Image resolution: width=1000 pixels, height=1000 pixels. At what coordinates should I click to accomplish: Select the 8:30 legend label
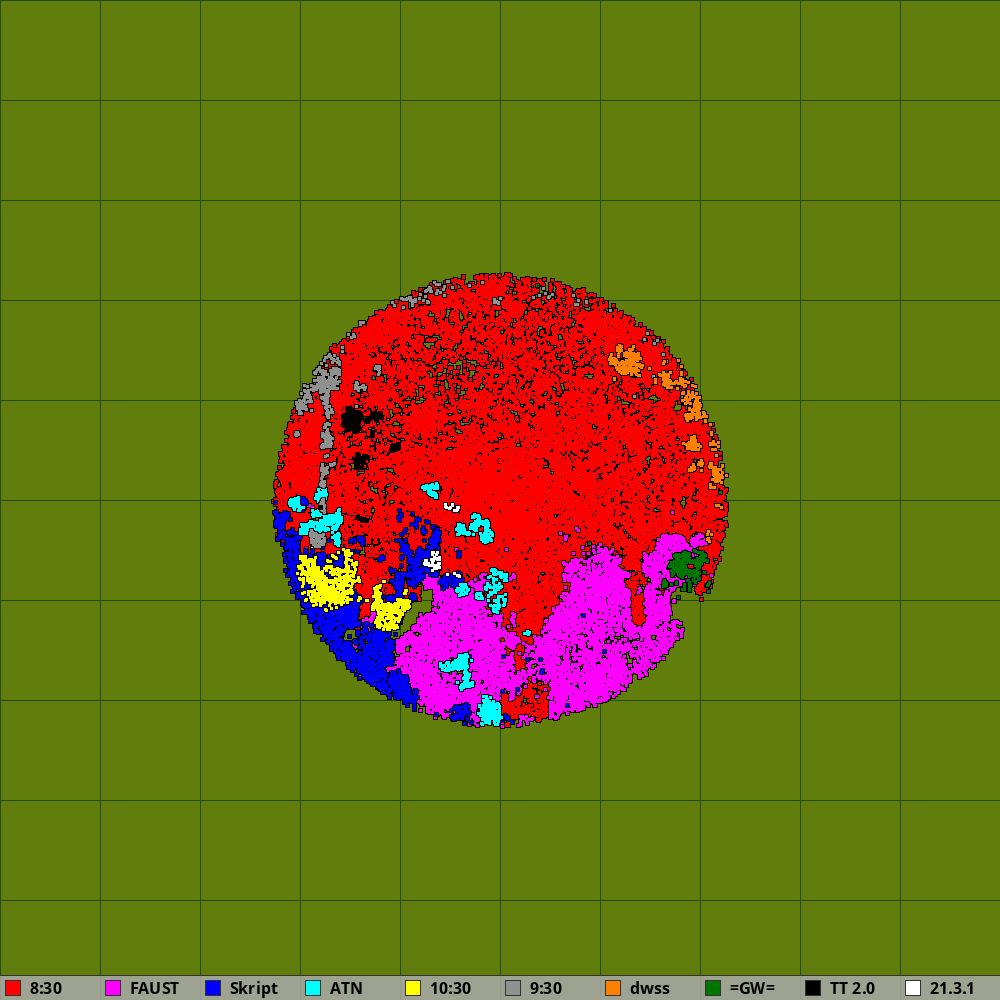click(x=46, y=989)
